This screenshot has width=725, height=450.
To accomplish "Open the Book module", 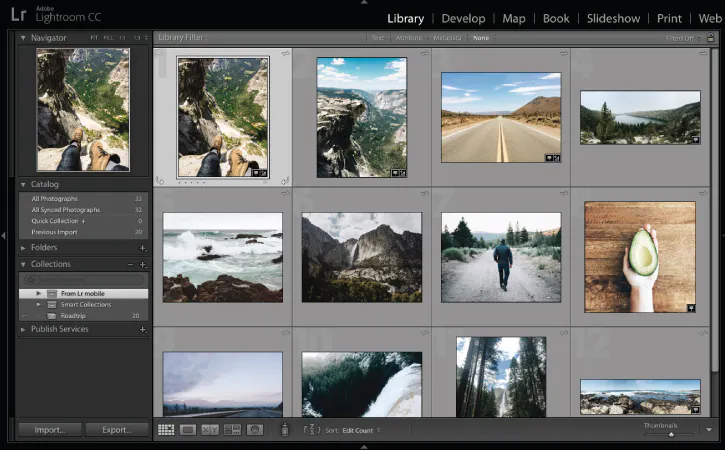I will tap(556, 18).
